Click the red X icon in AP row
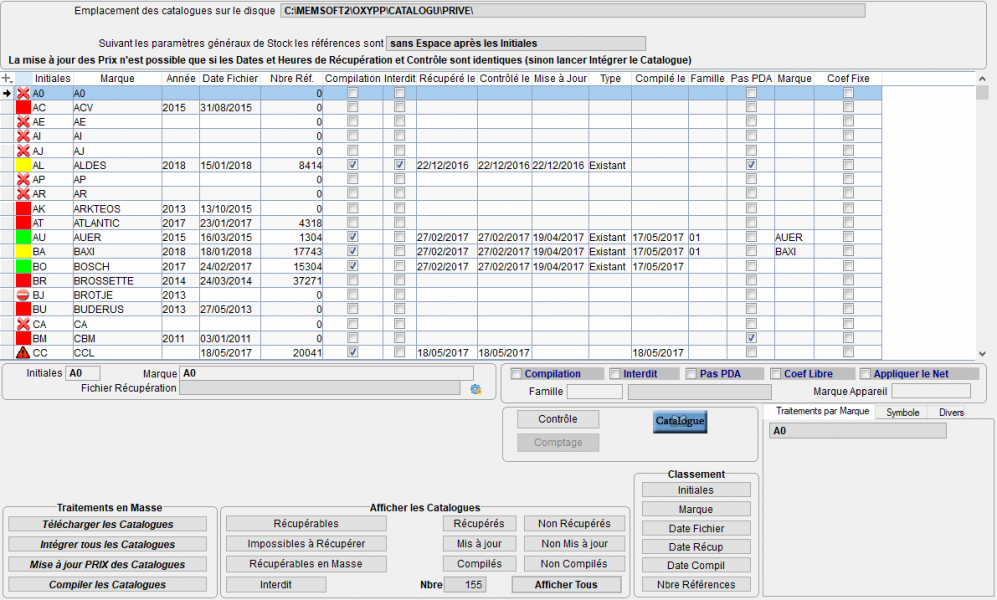Screen dimensions: 997x600 pyautogui.click(x=24, y=179)
